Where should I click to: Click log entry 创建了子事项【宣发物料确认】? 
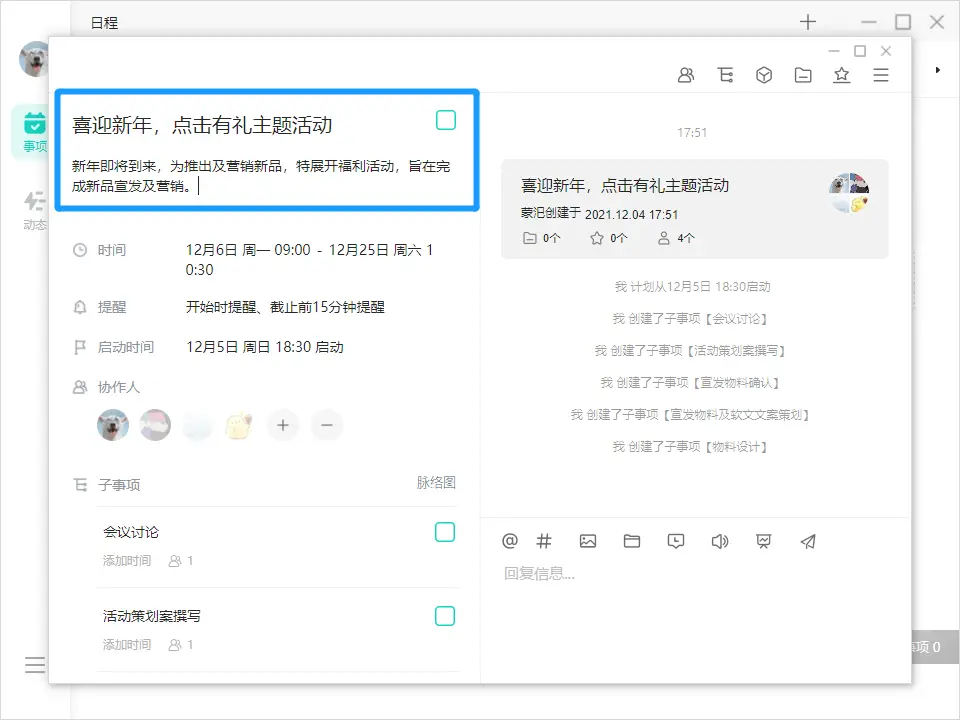coord(690,383)
